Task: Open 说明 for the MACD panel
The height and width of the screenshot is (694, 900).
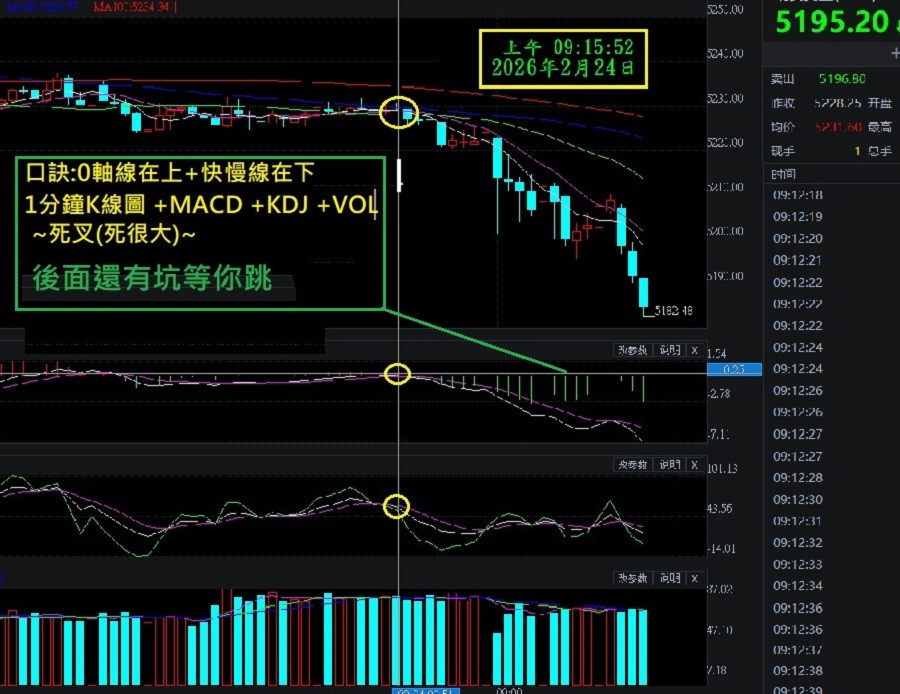Action: click(x=669, y=350)
